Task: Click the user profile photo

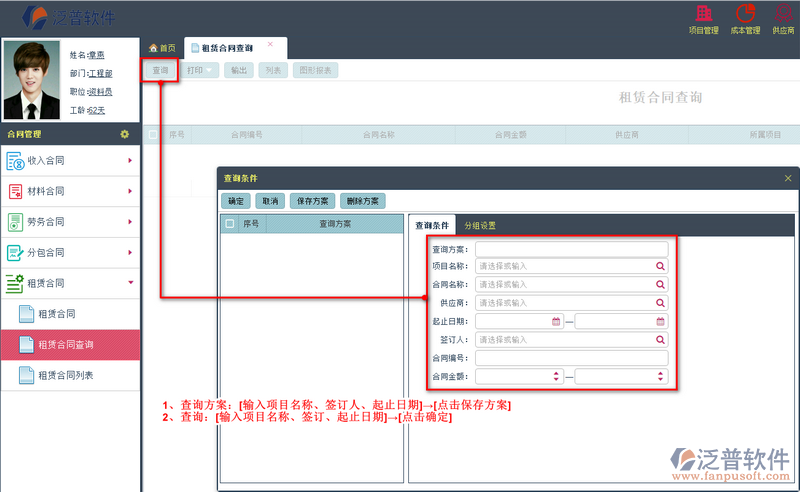Action: tap(32, 81)
